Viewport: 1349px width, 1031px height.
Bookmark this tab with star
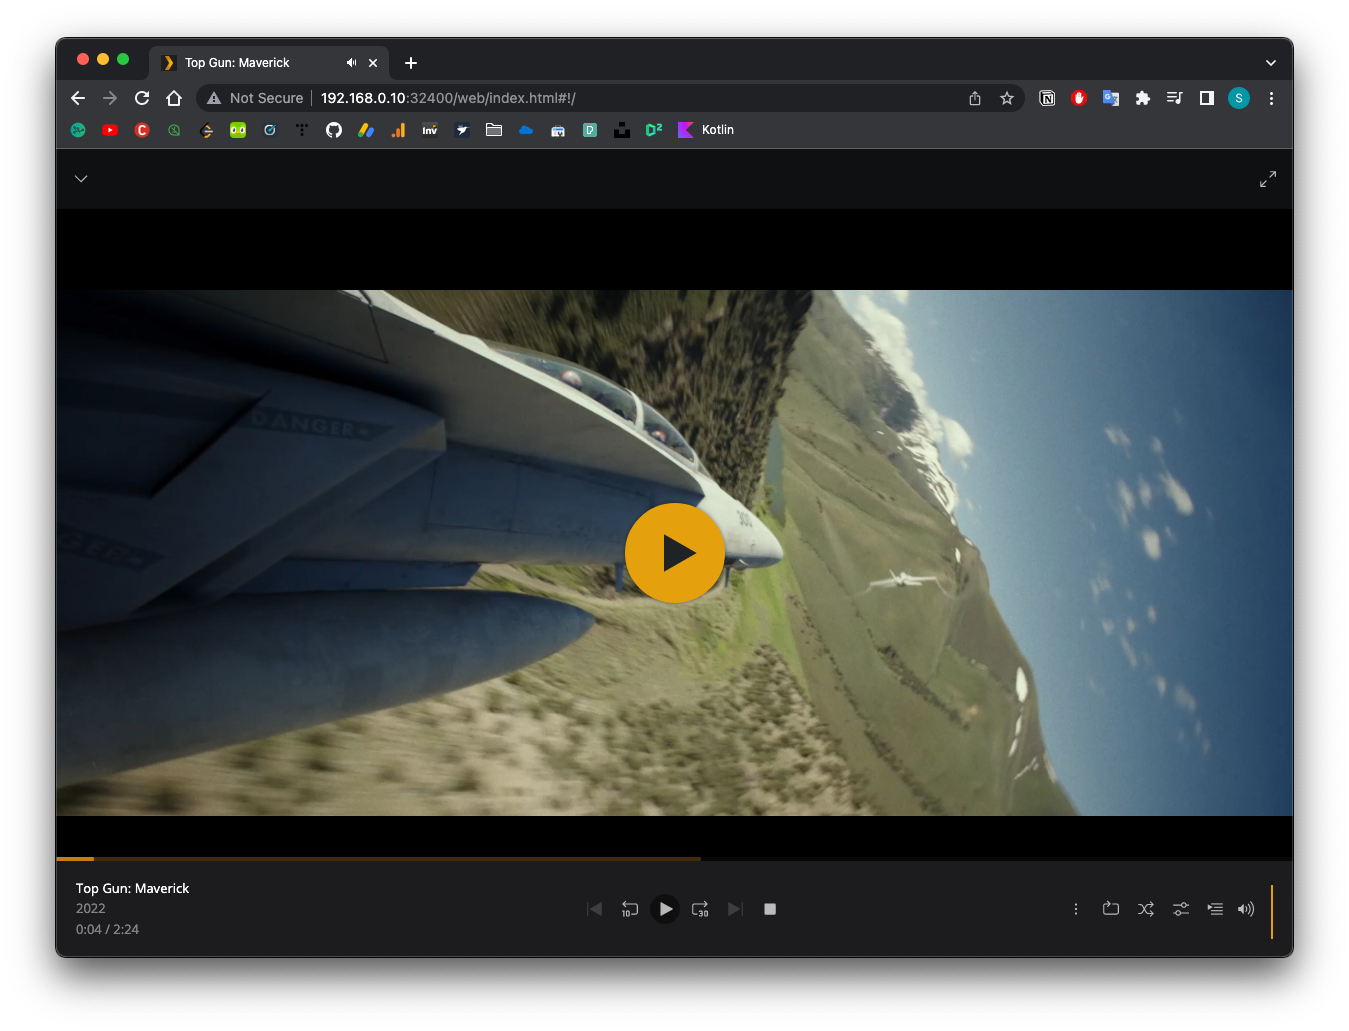(1007, 98)
